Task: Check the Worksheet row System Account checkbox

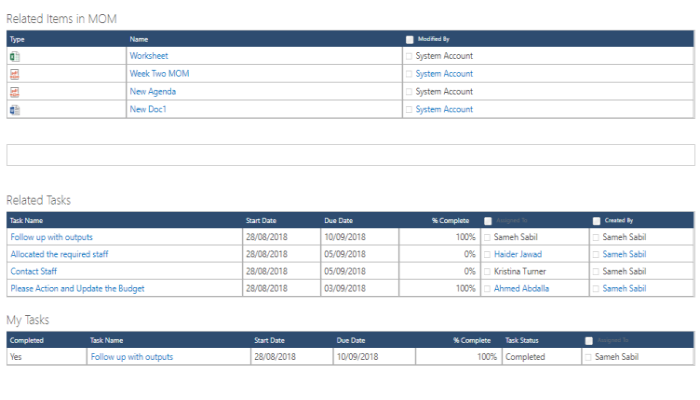Action: (410, 56)
